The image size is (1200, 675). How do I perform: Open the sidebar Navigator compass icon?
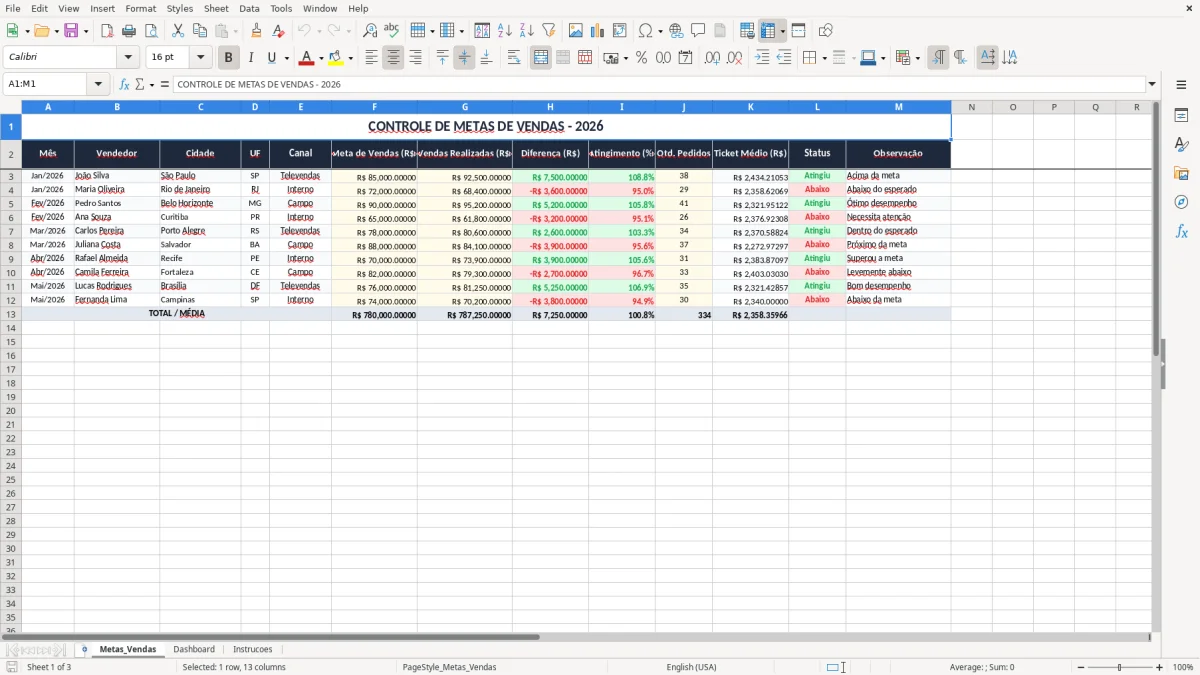[1181, 202]
